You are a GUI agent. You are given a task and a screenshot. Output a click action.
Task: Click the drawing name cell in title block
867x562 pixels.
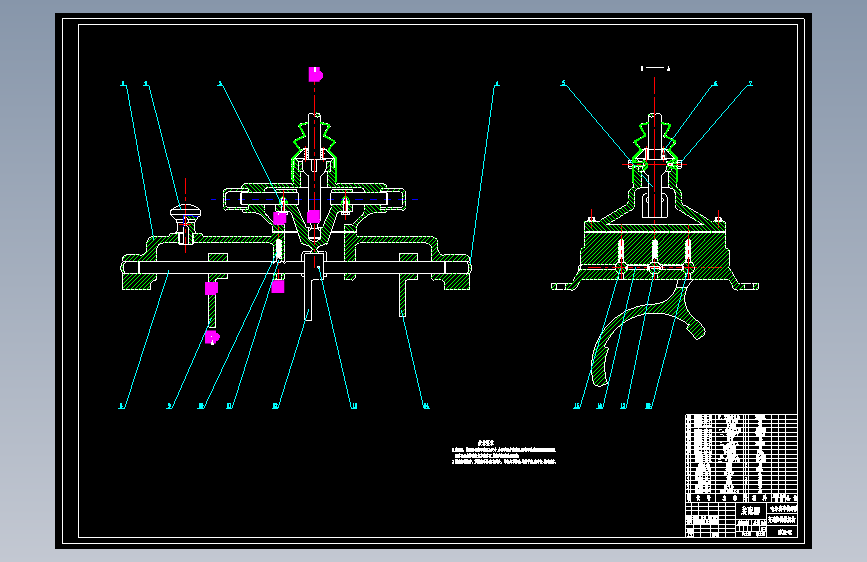(751, 511)
